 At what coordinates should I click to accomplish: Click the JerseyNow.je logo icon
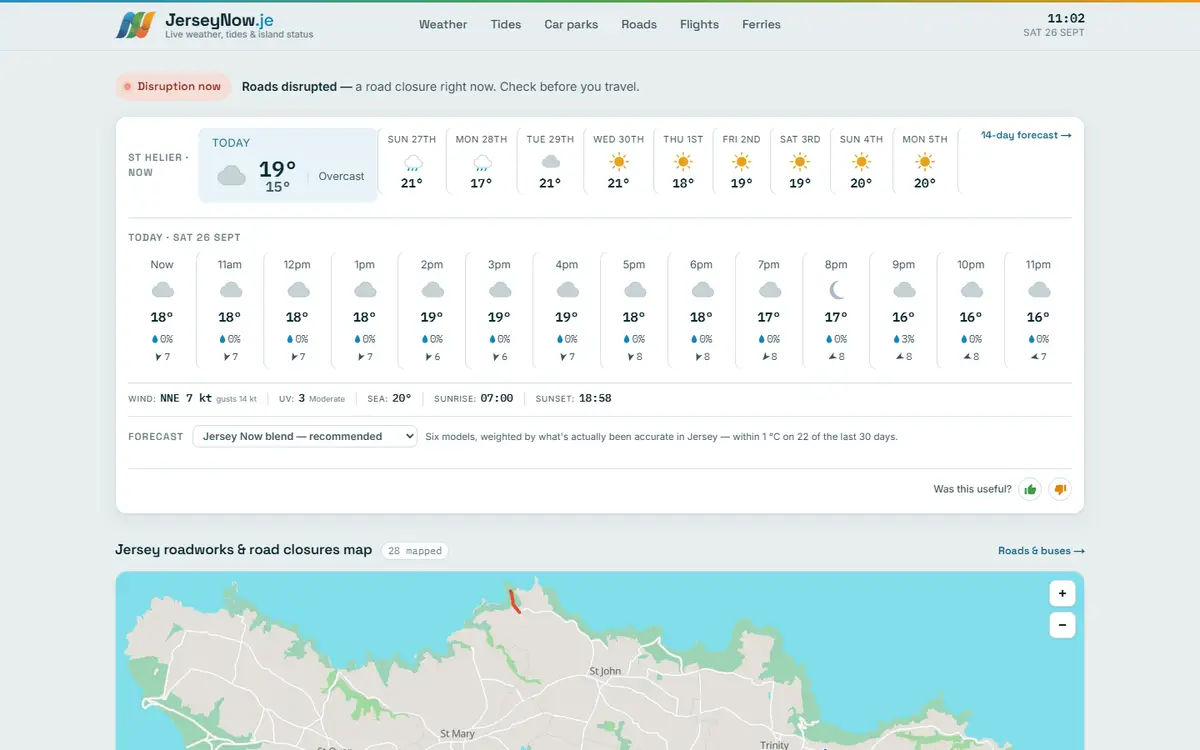coord(135,25)
